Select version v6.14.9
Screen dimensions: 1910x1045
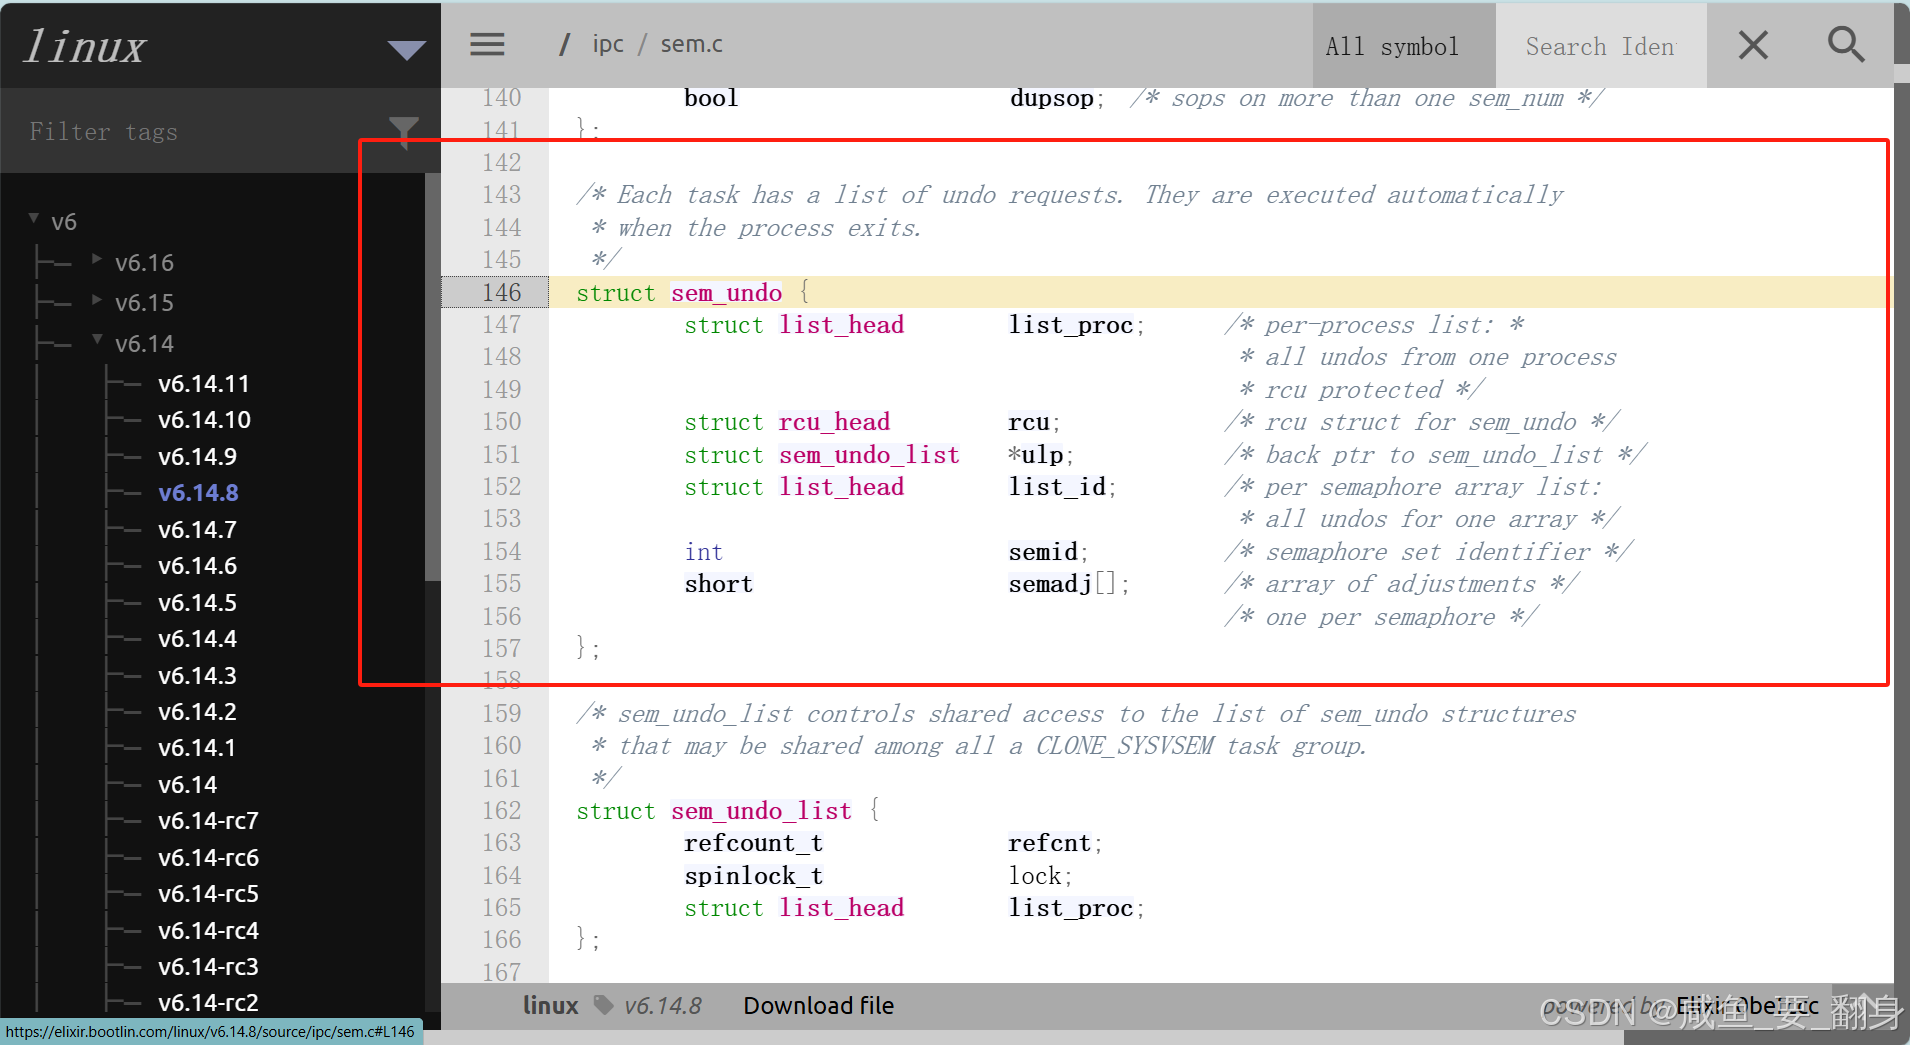pos(198,457)
